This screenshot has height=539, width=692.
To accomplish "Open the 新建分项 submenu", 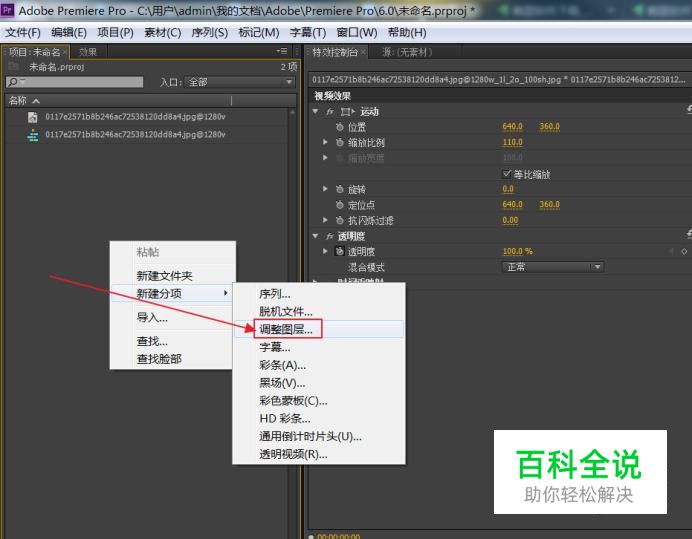I will (173, 294).
